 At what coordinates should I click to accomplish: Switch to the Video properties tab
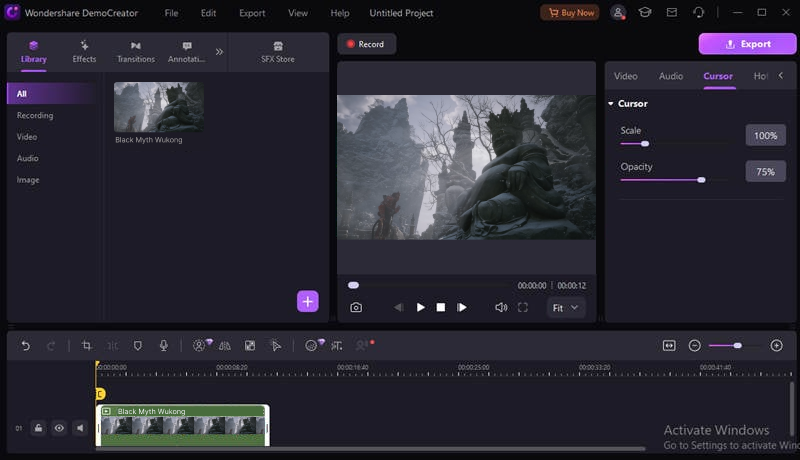click(626, 76)
